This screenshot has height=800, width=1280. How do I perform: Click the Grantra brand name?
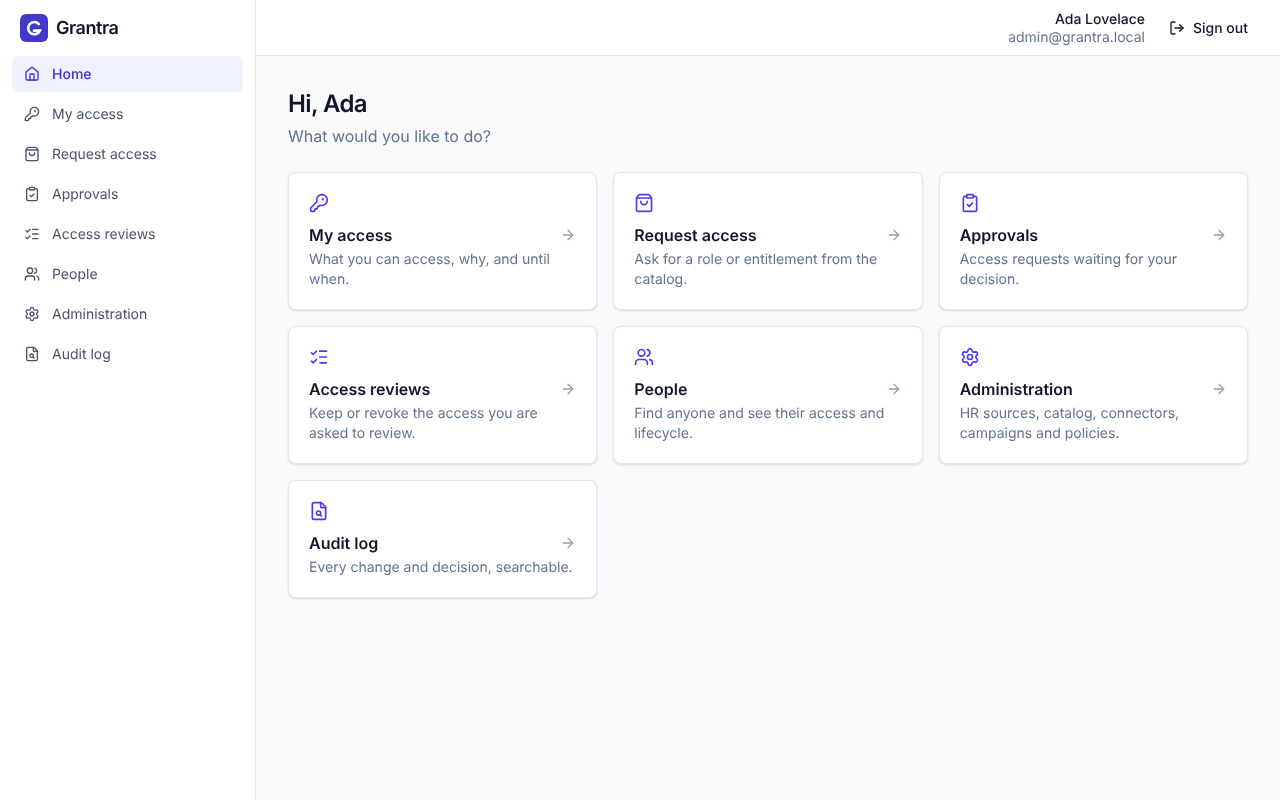87,28
